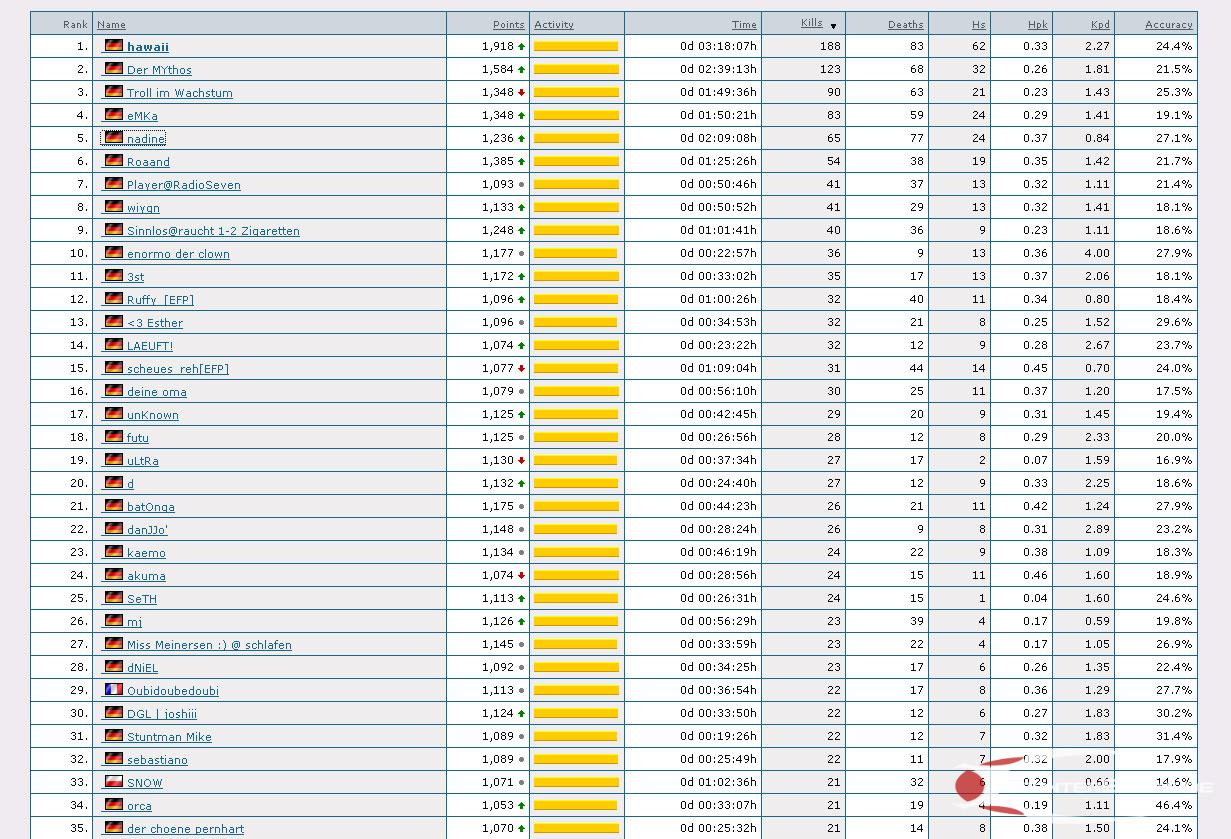1231x839 pixels.
Task: Click gray trend dot in enormo der clown row
Action: 521,254
